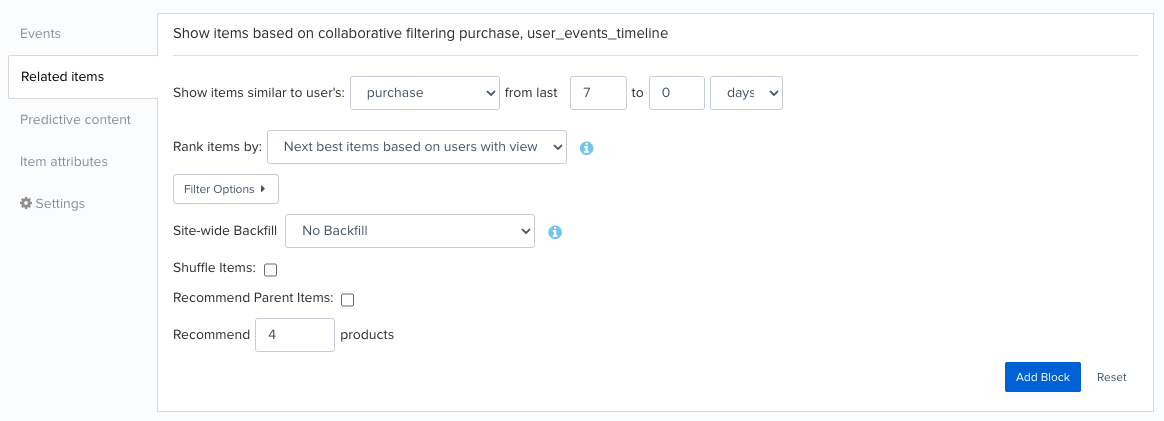Open the days time unit dropdown
This screenshot has height=421, width=1164.
click(x=746, y=93)
